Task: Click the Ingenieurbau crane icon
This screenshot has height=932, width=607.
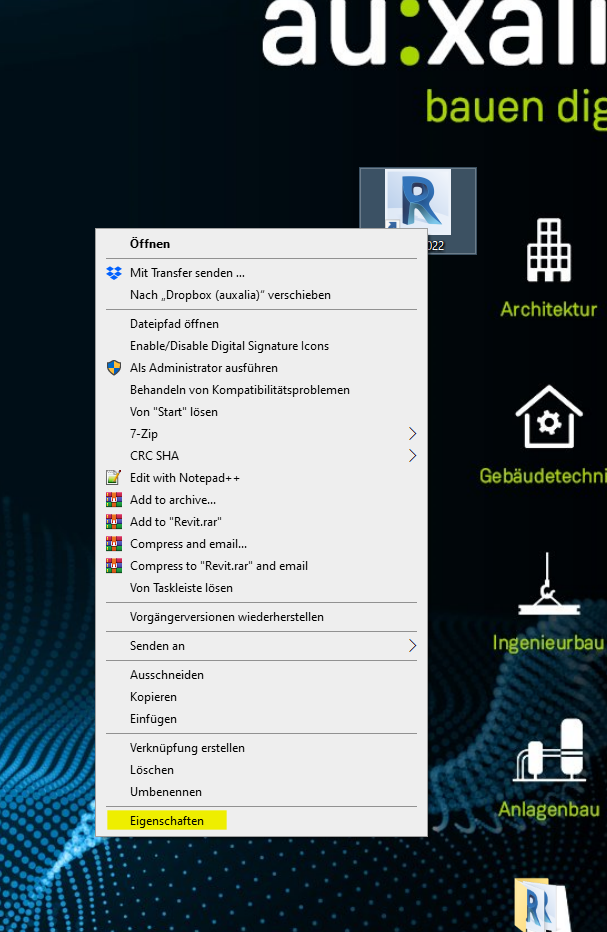Action: pyautogui.click(x=548, y=584)
